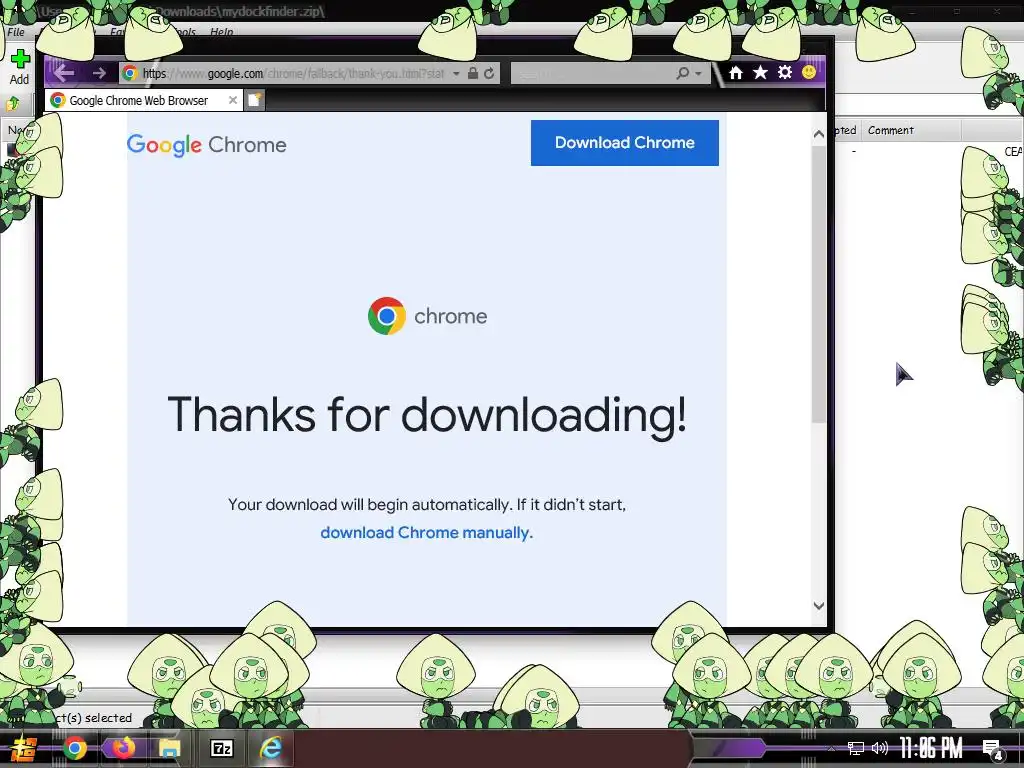Open the Start button on the taskbar
The height and width of the screenshot is (768, 1024).
24,748
